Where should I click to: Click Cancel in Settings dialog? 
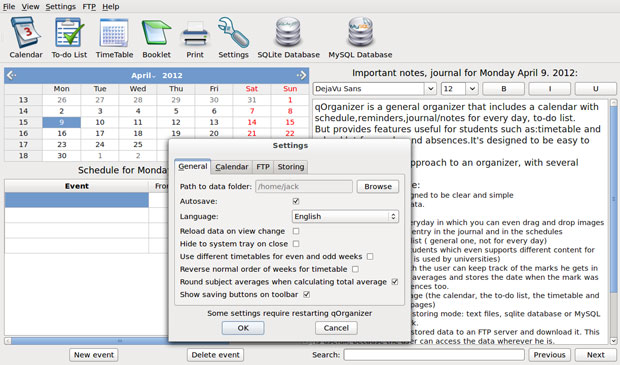click(x=336, y=328)
